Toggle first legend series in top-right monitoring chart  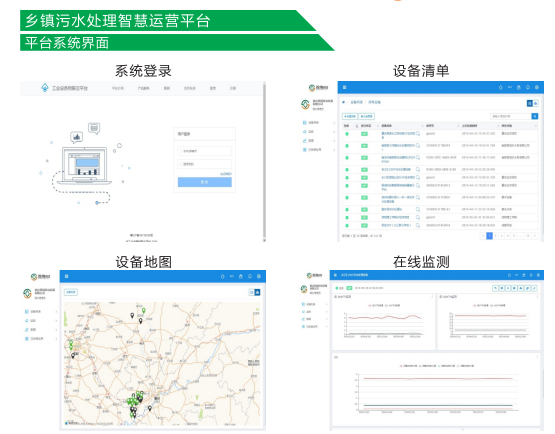481,305
